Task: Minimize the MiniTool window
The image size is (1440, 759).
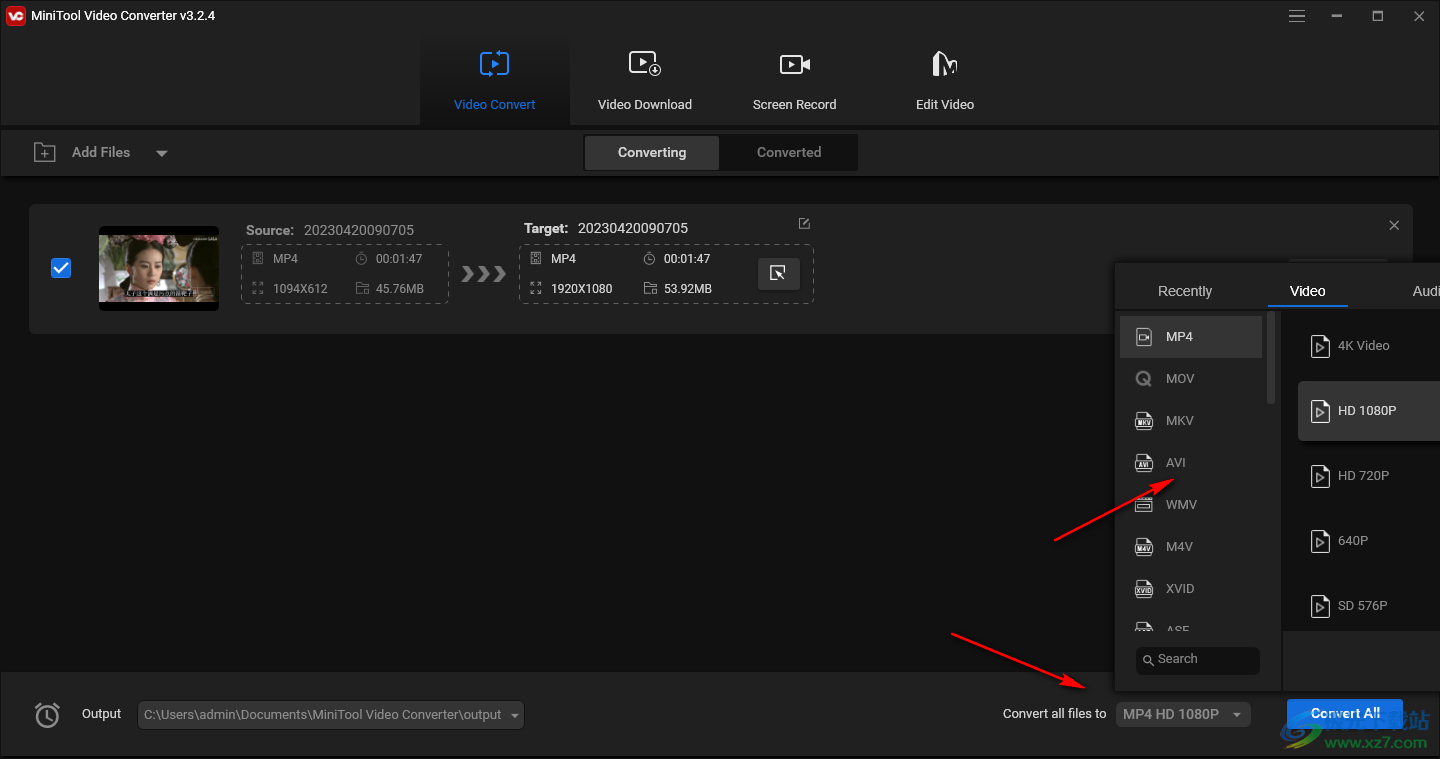Action: point(1338,16)
